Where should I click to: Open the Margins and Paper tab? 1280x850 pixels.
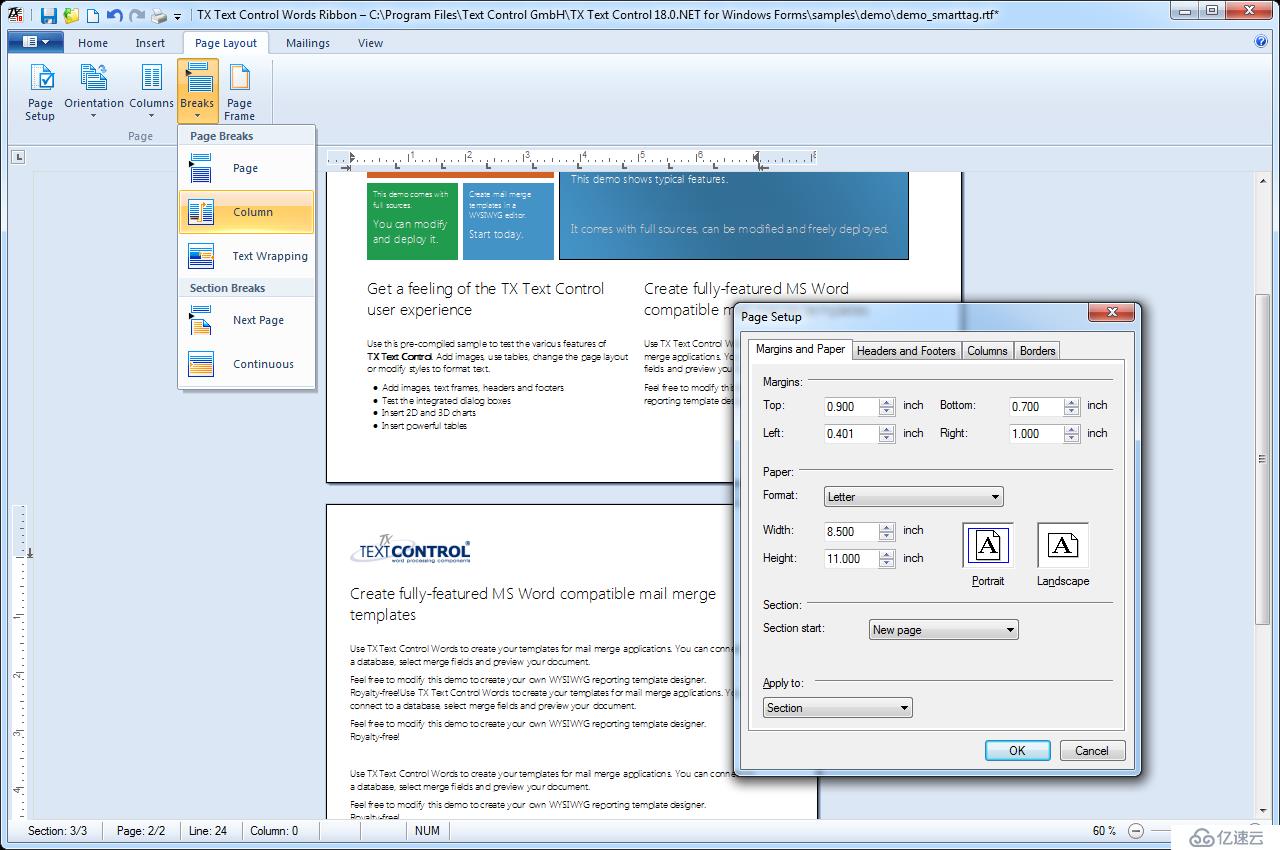[x=800, y=349]
